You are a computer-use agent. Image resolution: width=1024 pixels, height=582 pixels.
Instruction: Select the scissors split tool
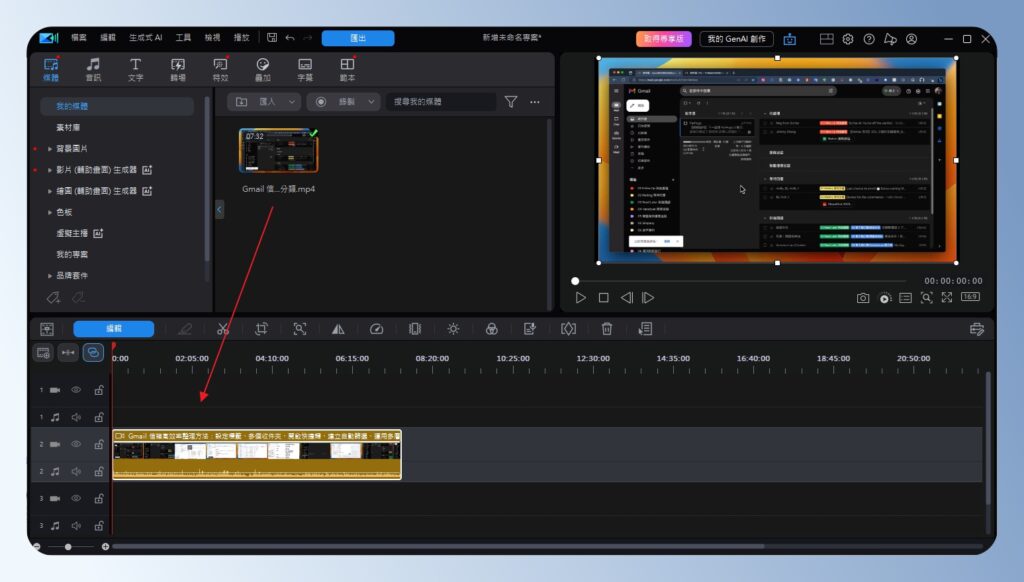[221, 328]
